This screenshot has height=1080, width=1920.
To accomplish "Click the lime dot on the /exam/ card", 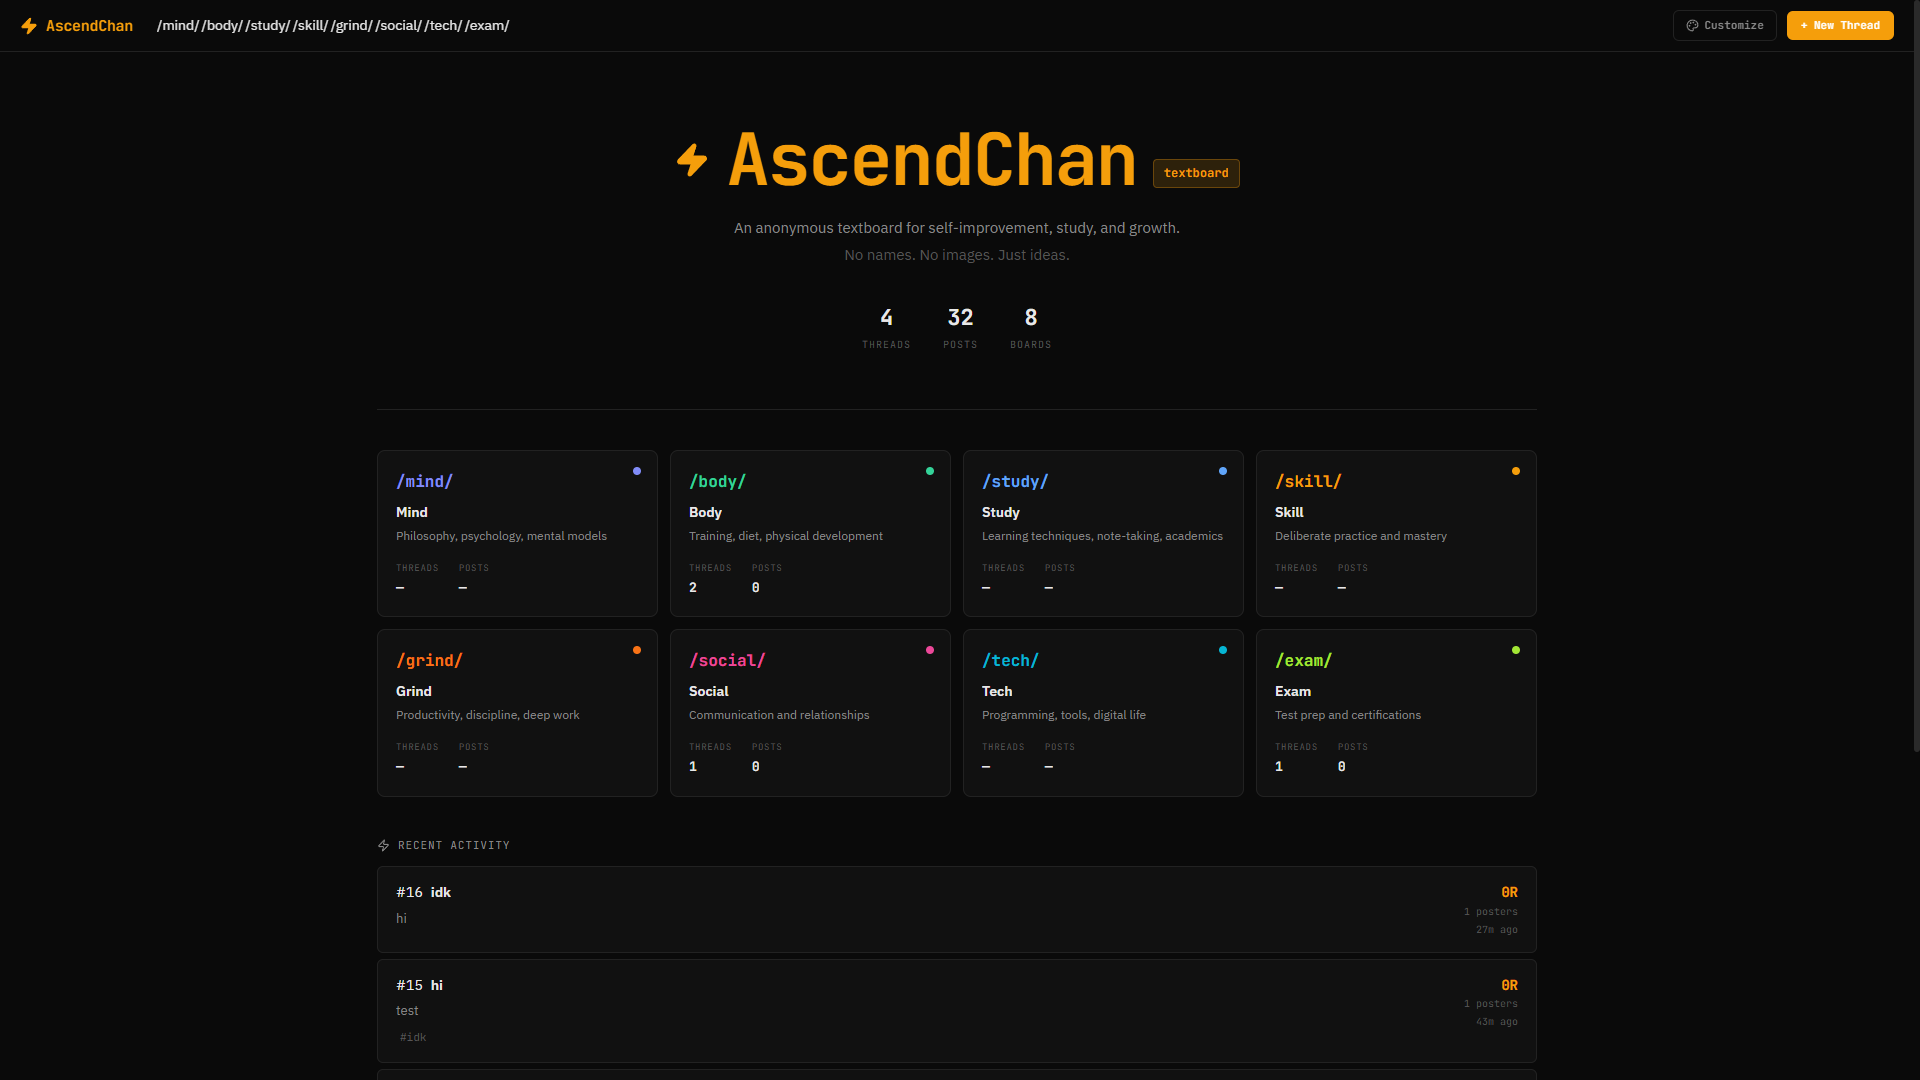I will (x=1516, y=650).
